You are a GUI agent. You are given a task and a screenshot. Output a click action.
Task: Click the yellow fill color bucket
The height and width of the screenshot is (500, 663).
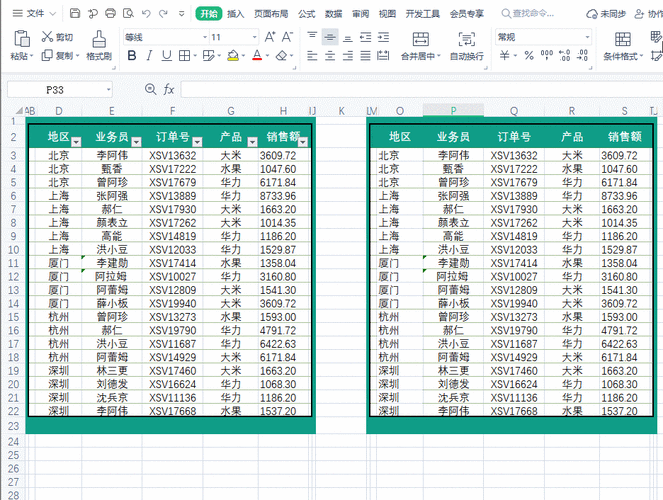coord(233,55)
